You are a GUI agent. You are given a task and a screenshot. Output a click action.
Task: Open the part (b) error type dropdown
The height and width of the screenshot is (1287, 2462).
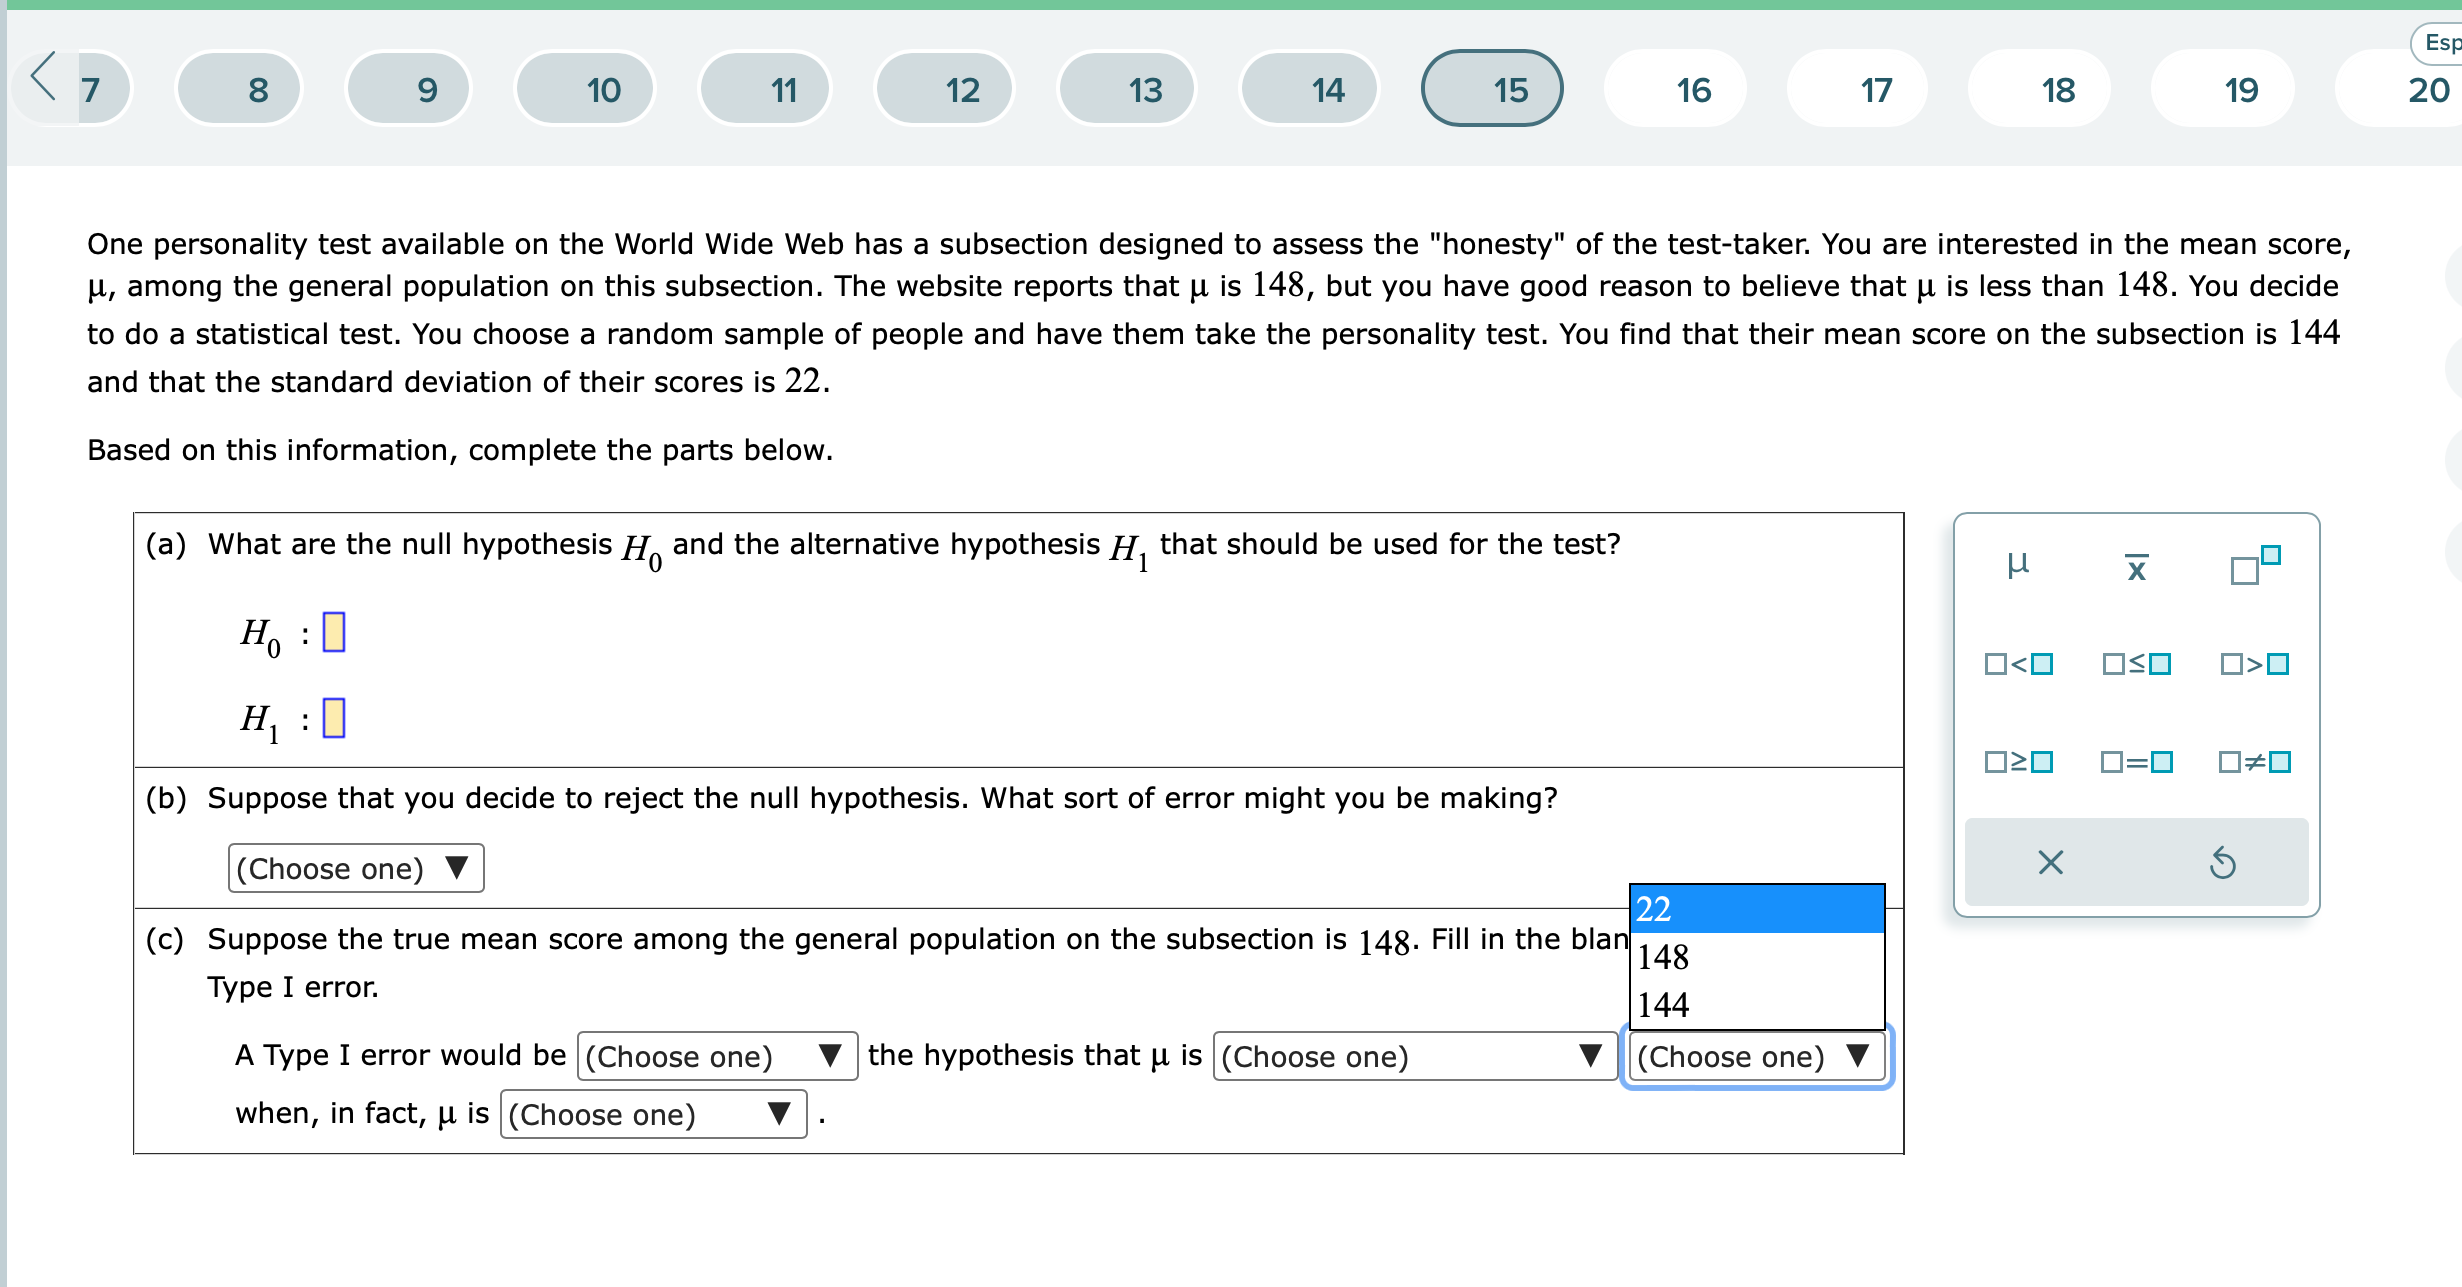point(355,868)
